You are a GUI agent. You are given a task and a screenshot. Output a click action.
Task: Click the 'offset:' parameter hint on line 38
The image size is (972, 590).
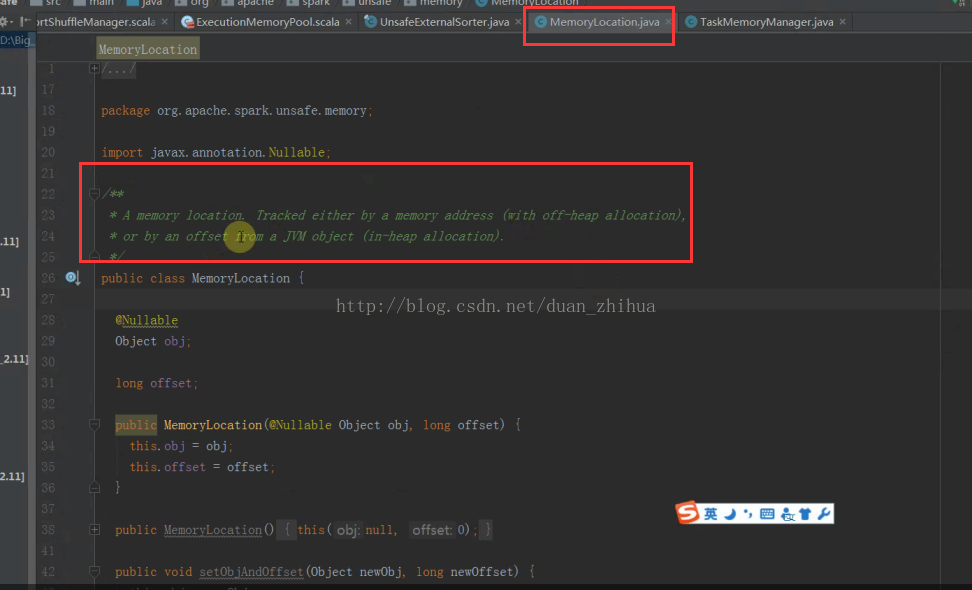tap(432, 530)
